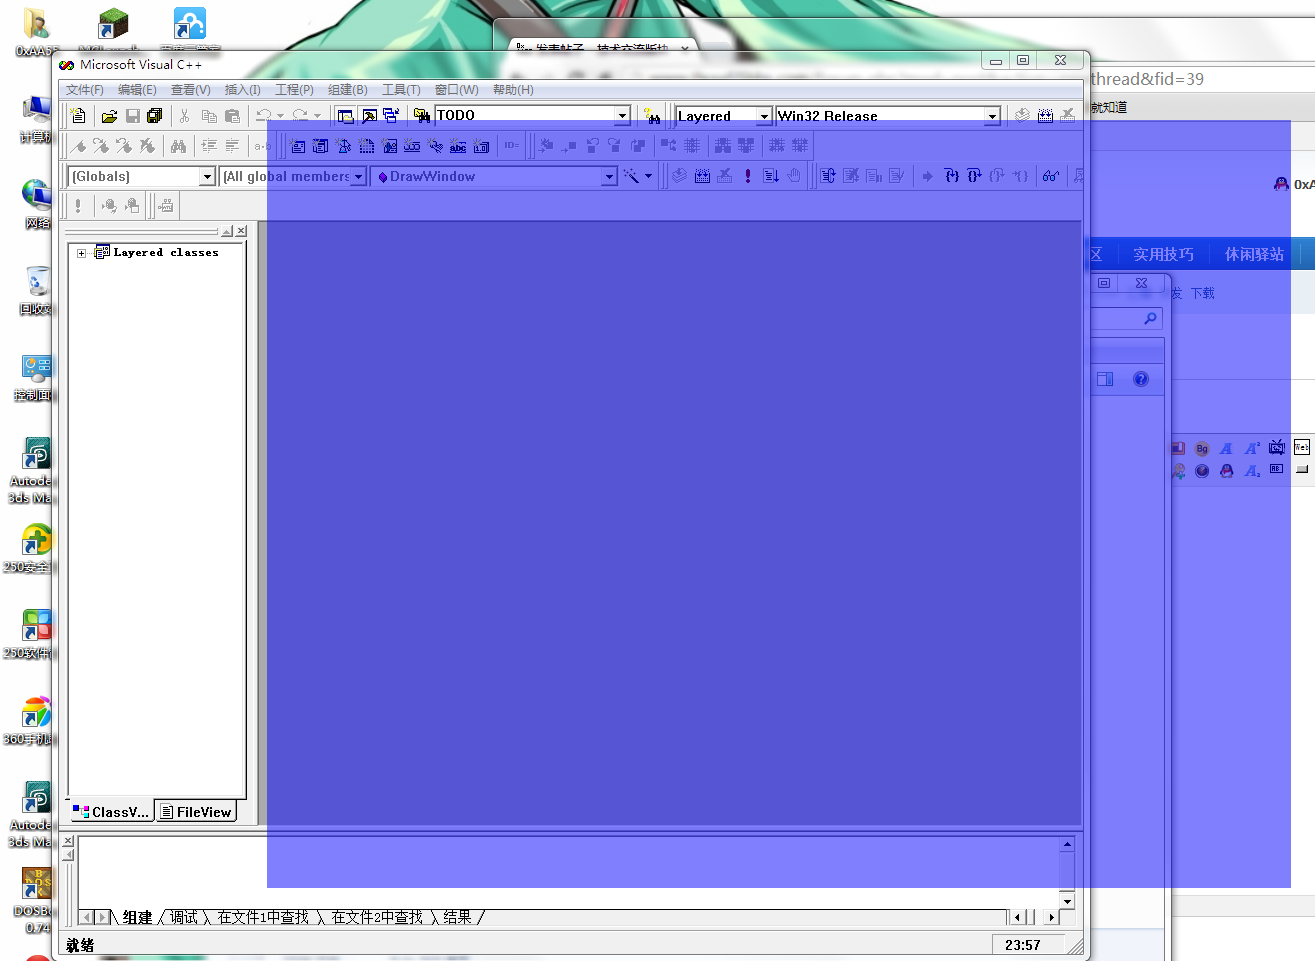This screenshot has height=961, width=1315.
Task: Open the 工程(P) menu
Action: [293, 89]
